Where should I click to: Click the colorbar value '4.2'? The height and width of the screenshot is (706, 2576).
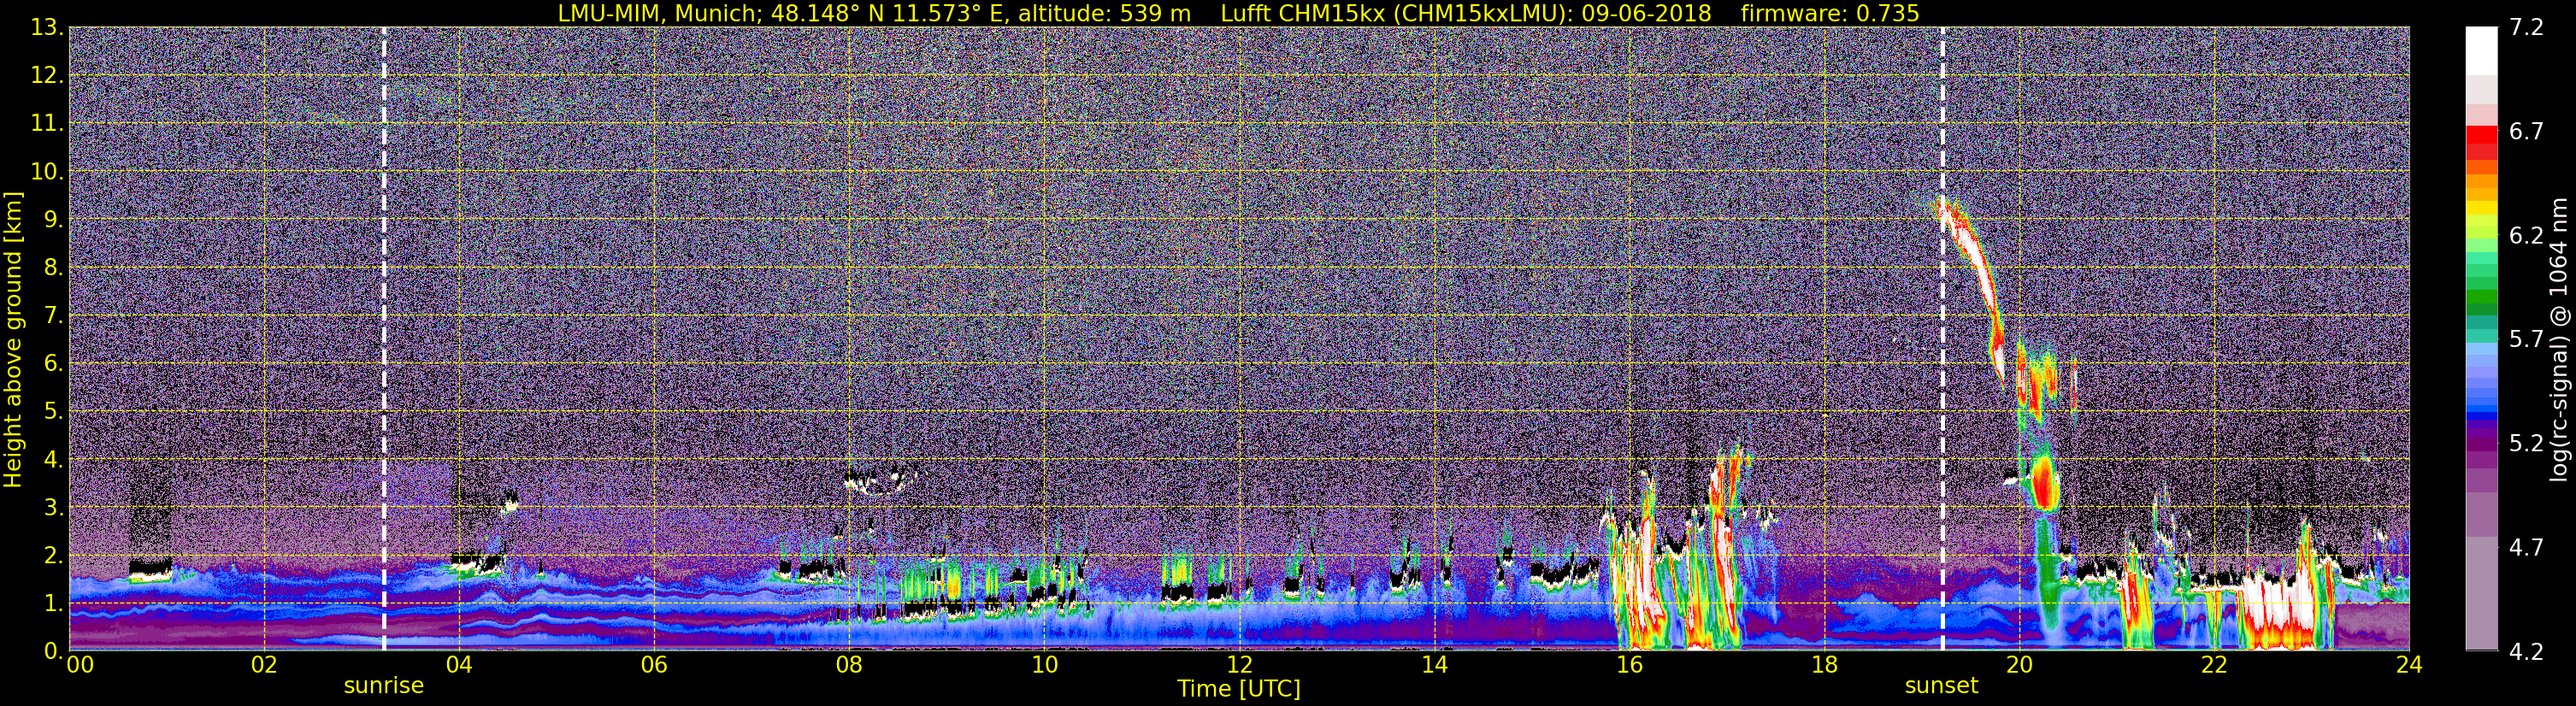tap(2526, 651)
